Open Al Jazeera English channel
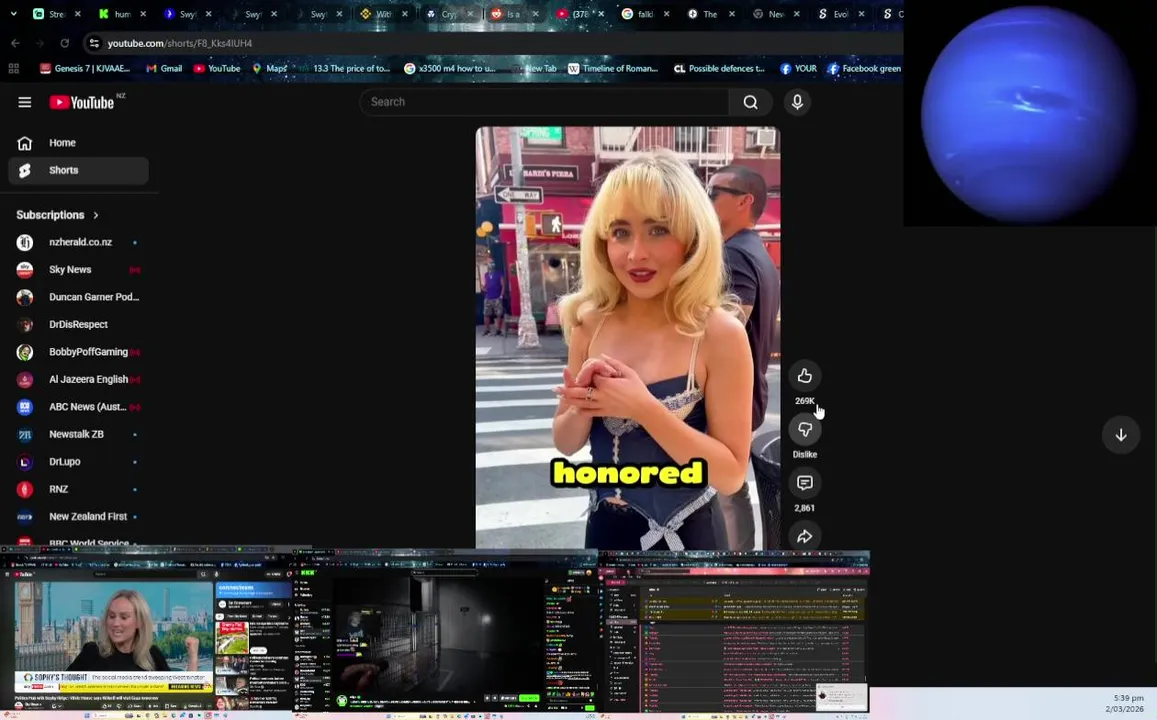Screen dimensions: 1157x720 click(x=78, y=379)
